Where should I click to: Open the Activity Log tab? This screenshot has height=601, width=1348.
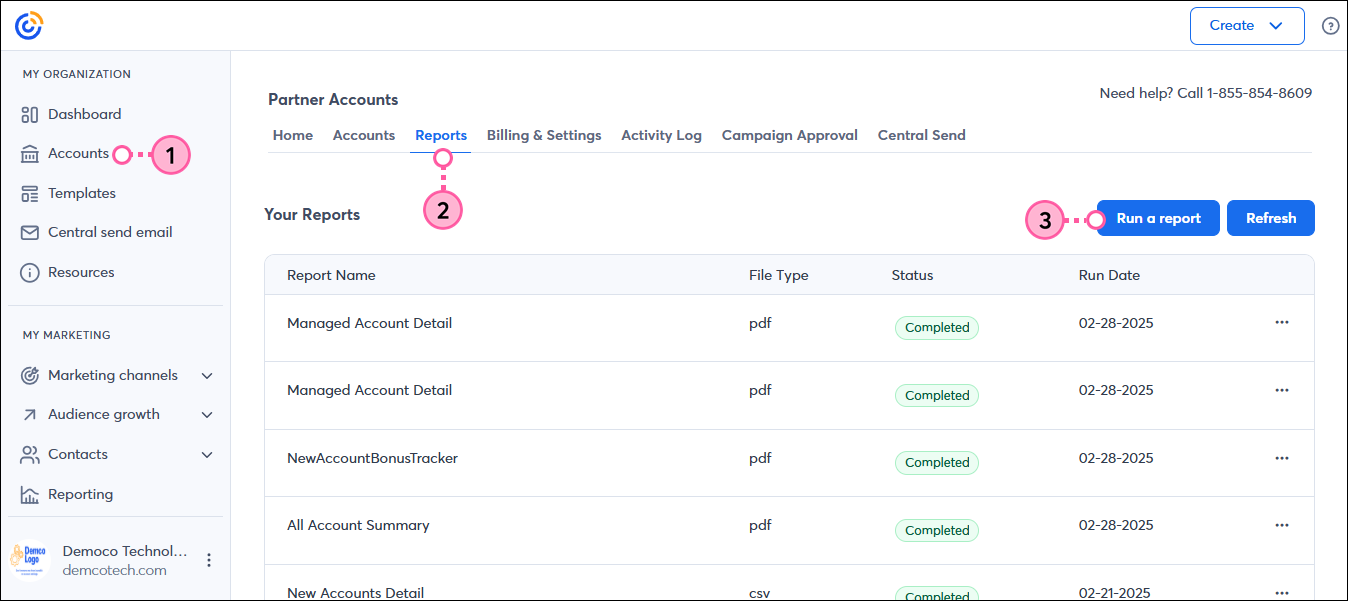tap(661, 135)
